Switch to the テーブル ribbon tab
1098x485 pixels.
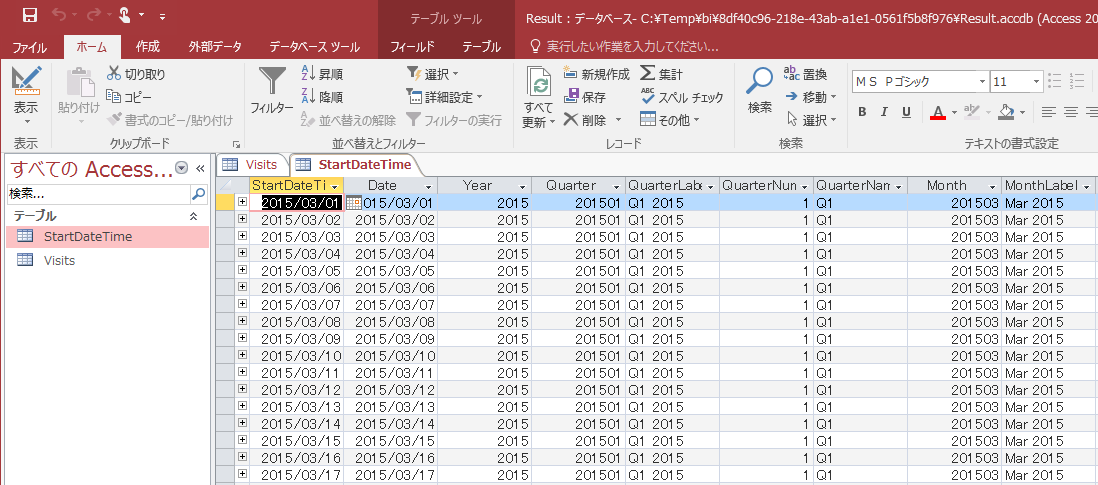[x=482, y=47]
